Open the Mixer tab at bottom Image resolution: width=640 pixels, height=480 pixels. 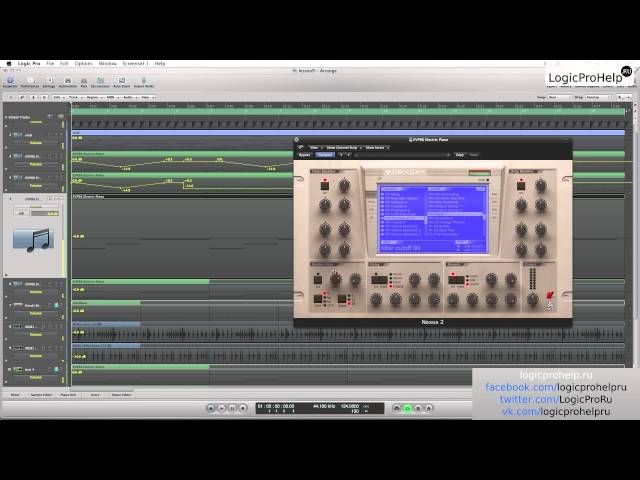15,395
